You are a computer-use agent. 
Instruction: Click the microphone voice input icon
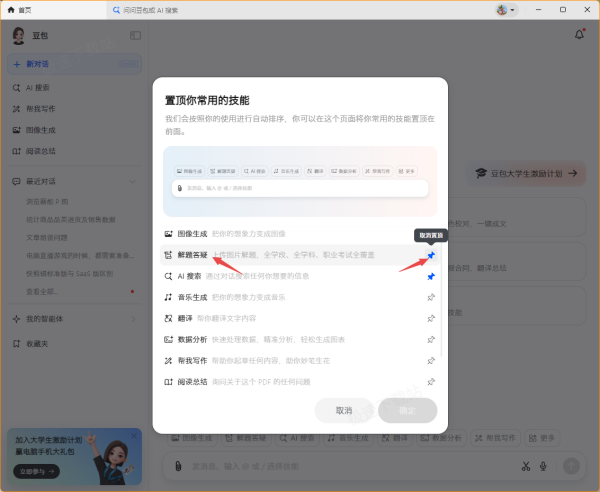[543, 466]
